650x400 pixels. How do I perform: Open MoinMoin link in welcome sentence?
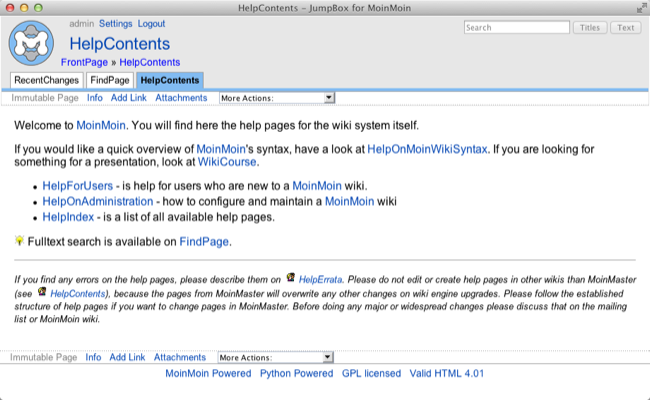[101, 125]
